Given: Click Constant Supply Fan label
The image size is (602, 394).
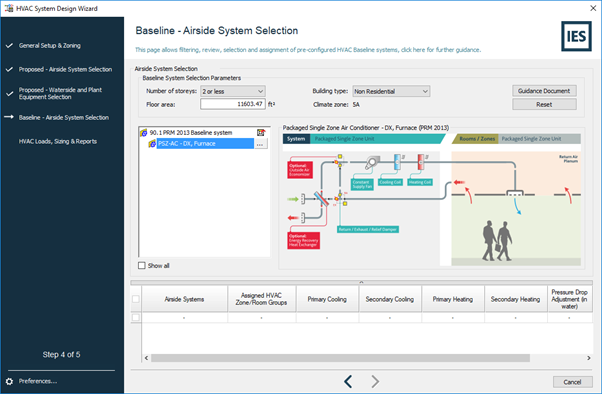Looking at the screenshot, I should pos(362,185).
